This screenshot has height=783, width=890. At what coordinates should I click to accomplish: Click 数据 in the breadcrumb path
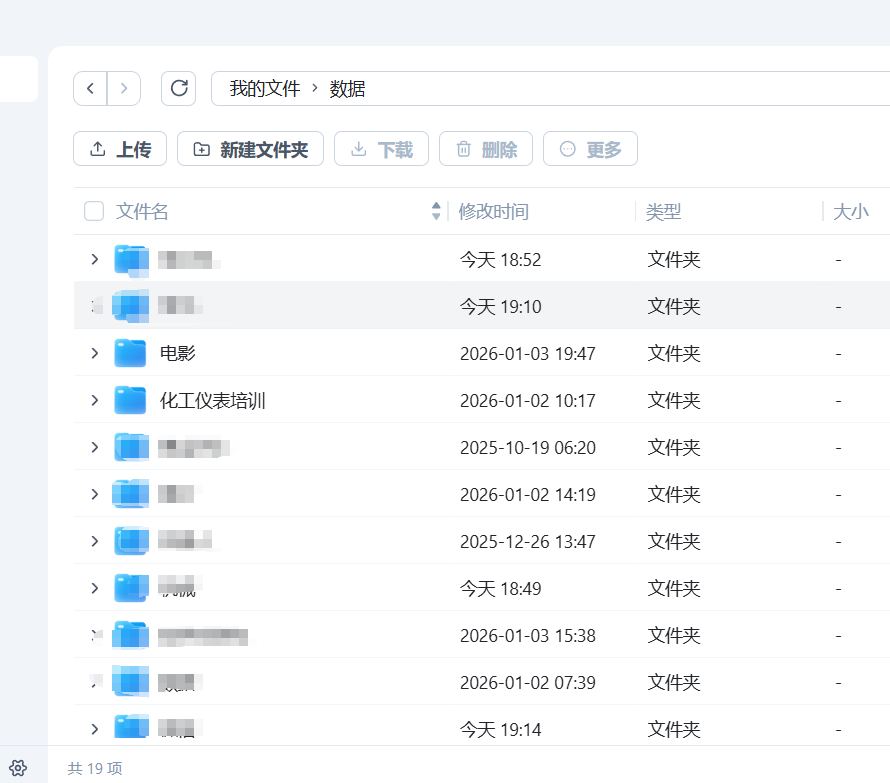[x=347, y=88]
